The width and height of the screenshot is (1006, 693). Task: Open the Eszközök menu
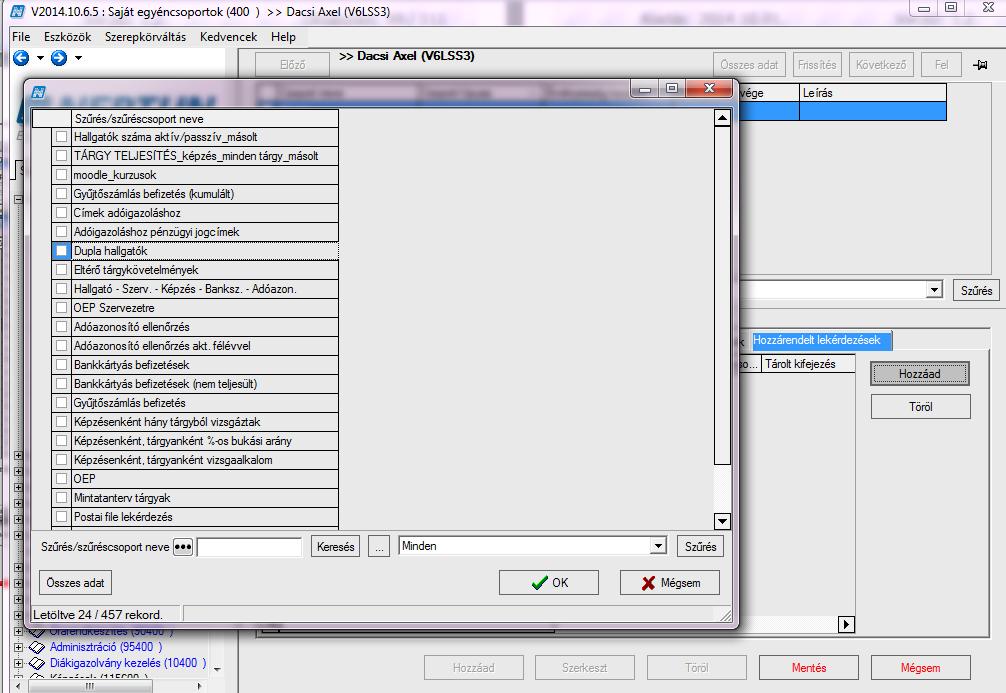[x=67, y=37]
